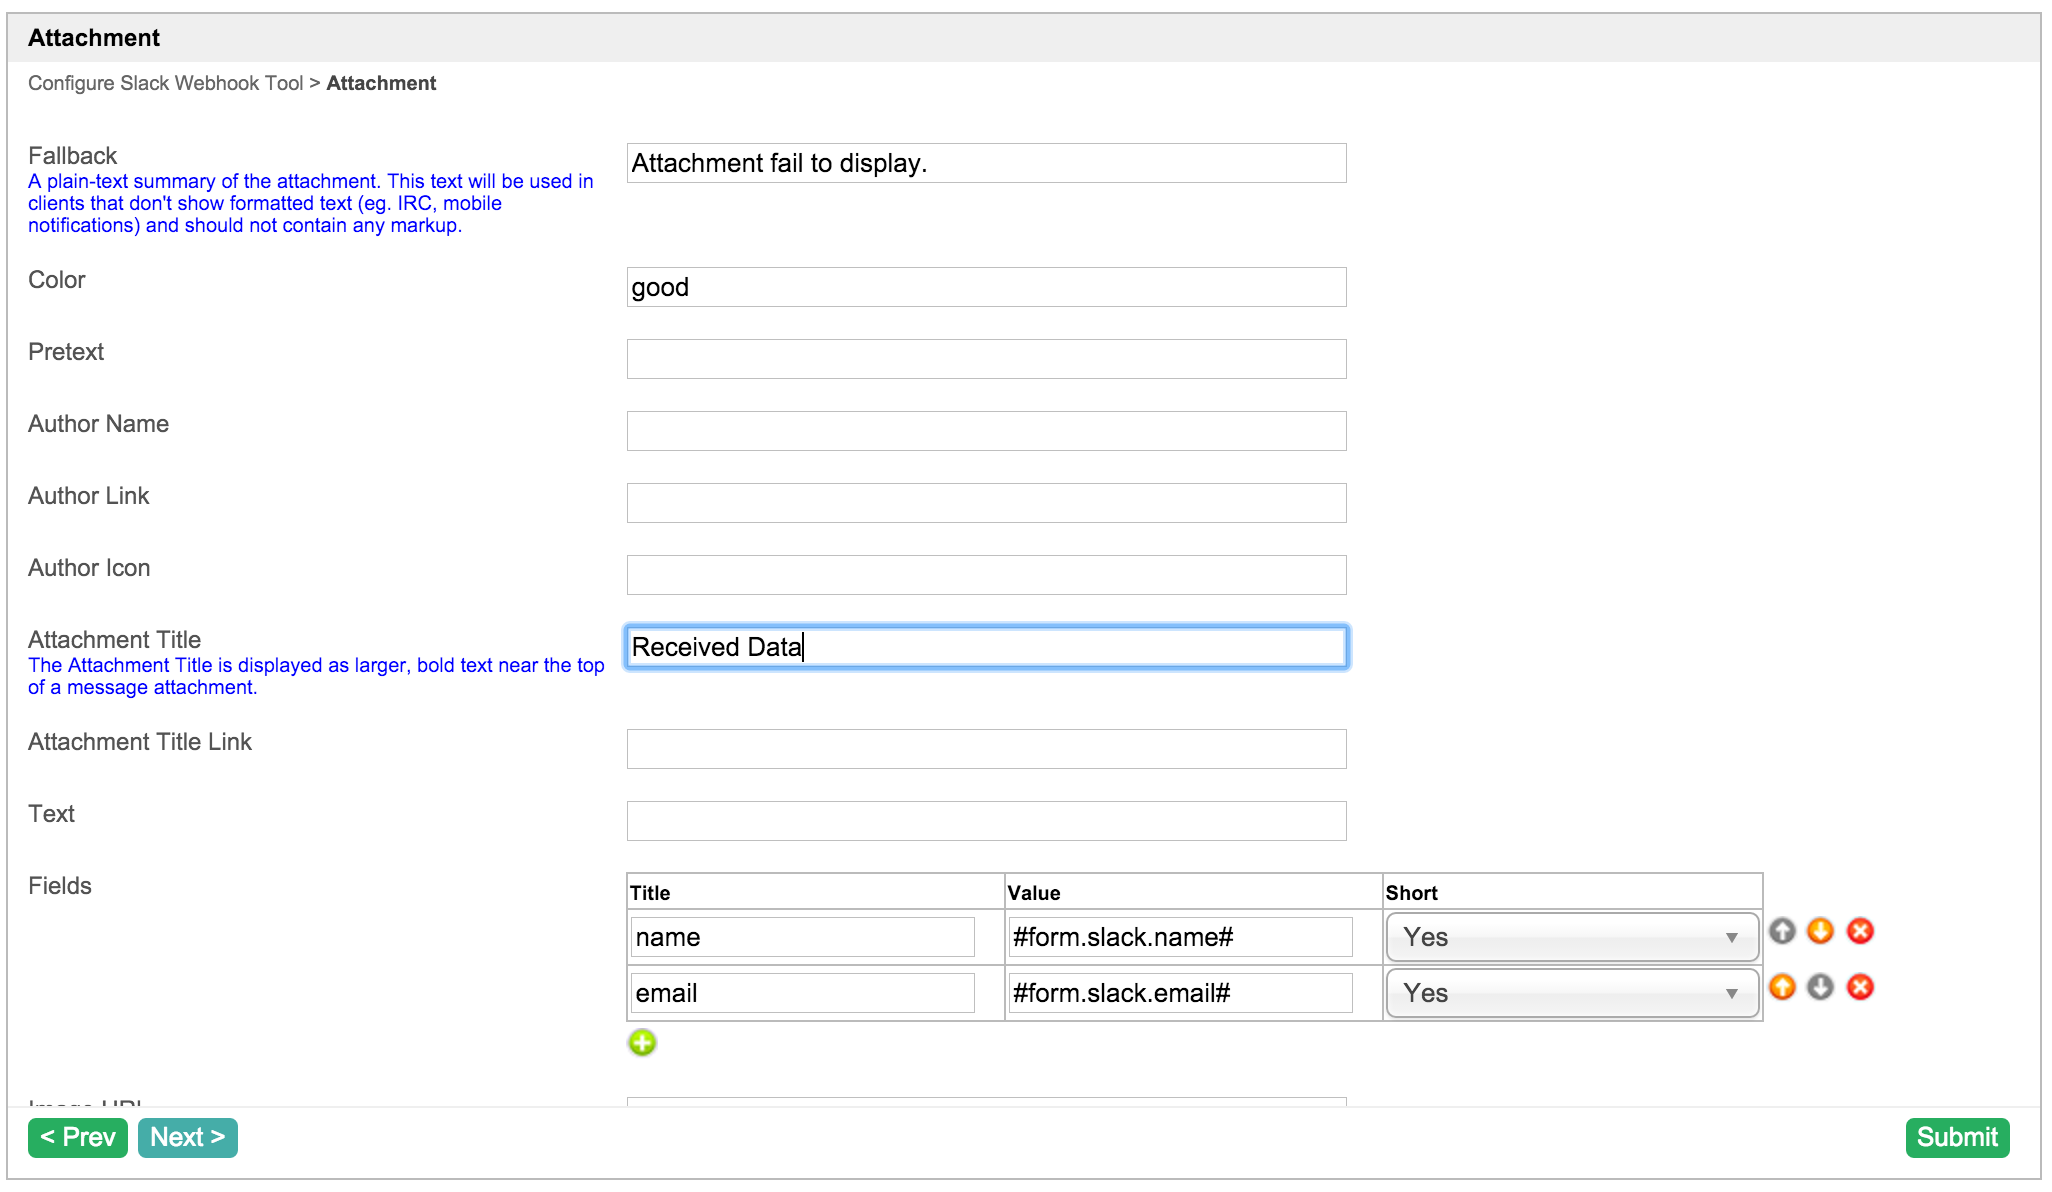Click into the Pretext input field
Image resolution: width=2052 pixels, height=1192 pixels.
[x=985, y=359]
